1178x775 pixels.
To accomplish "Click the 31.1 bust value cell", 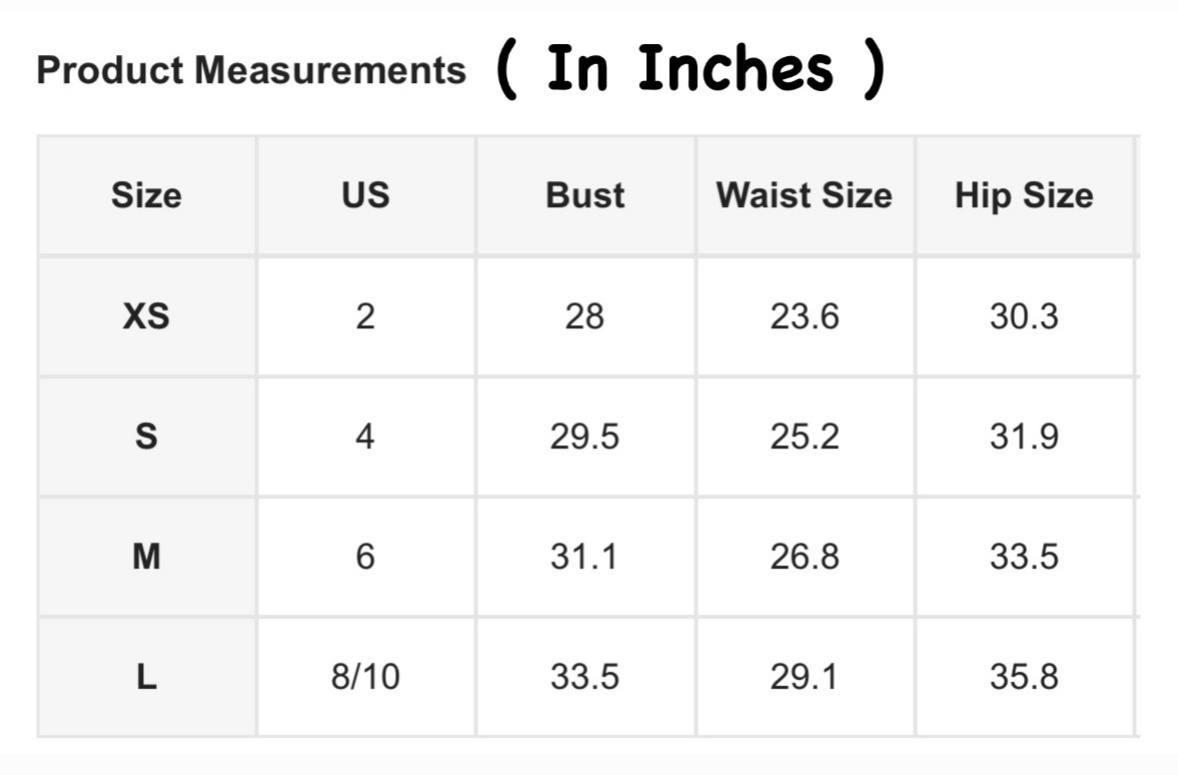I will [585, 556].
